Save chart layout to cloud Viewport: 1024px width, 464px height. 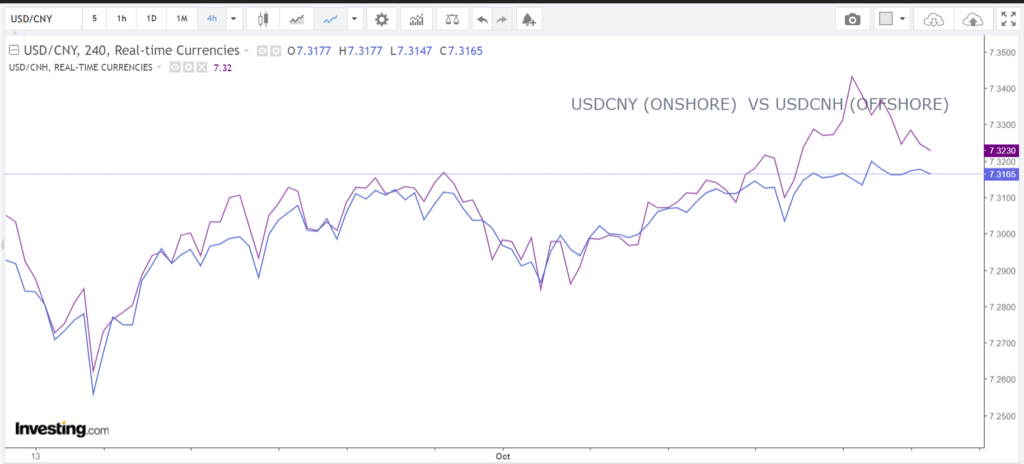971,19
